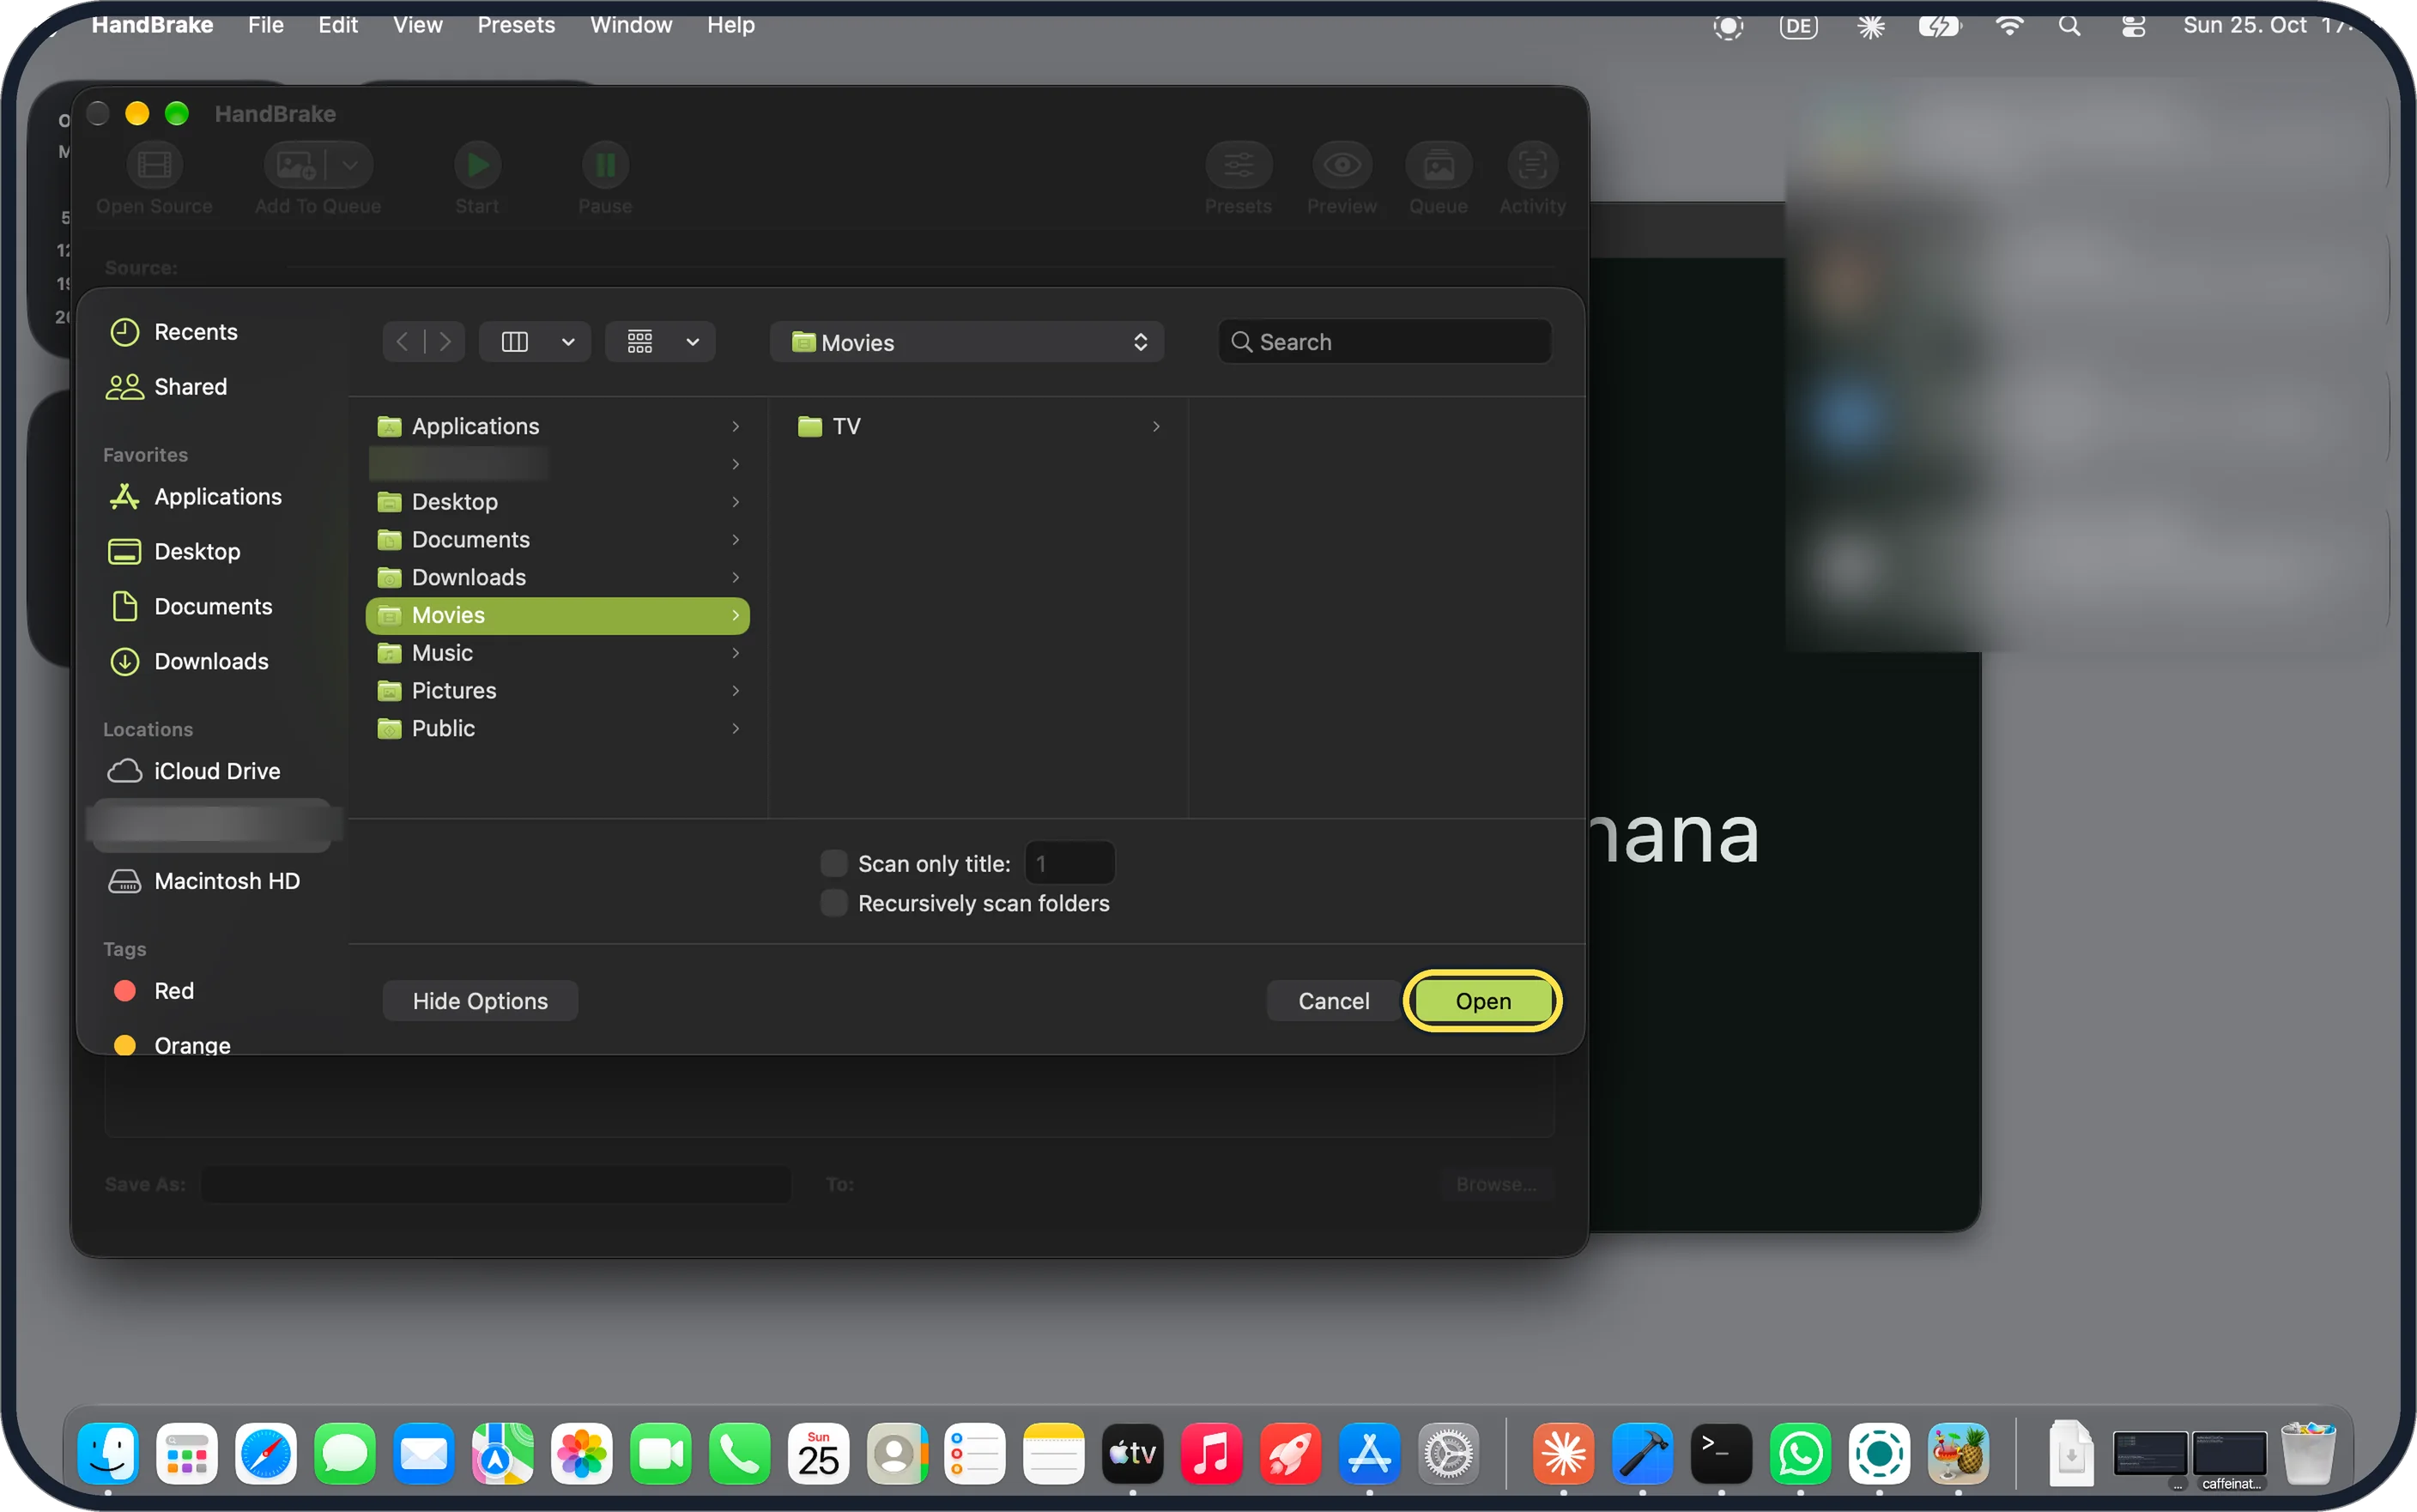This screenshot has width=2417, height=1512.
Task: Click the Hide Options button
Action: tap(480, 1001)
